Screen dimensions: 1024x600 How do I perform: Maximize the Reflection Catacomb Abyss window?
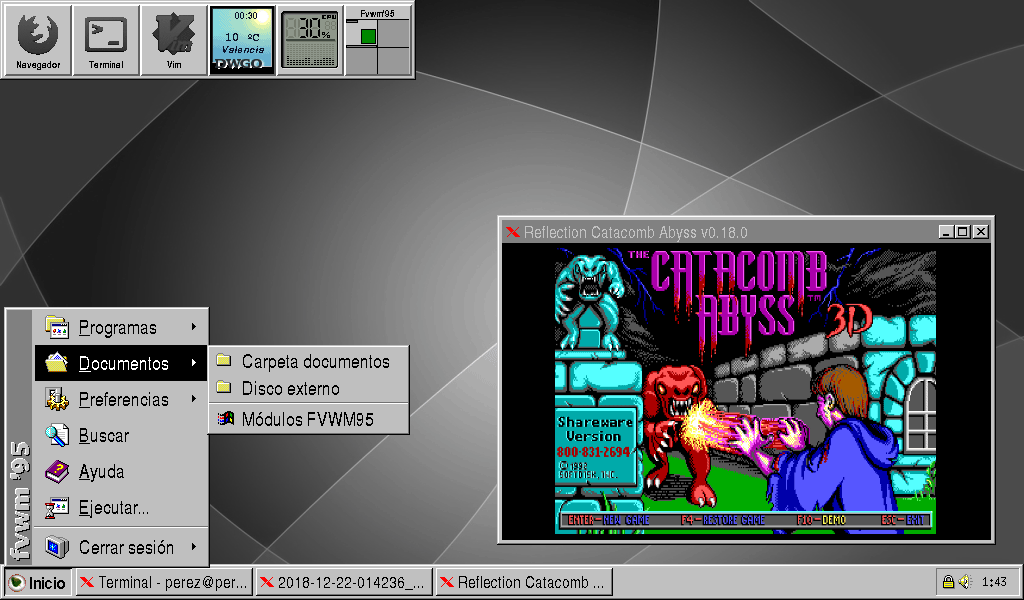tap(963, 232)
